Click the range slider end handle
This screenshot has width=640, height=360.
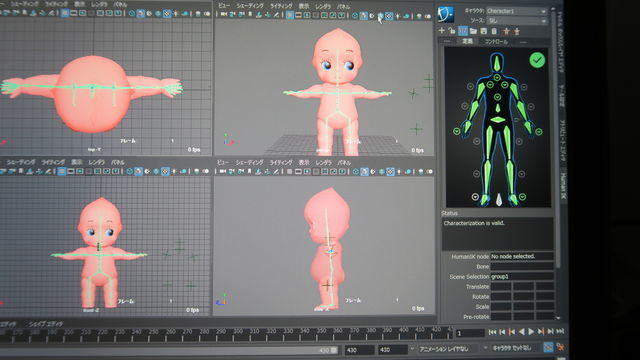tap(334, 350)
